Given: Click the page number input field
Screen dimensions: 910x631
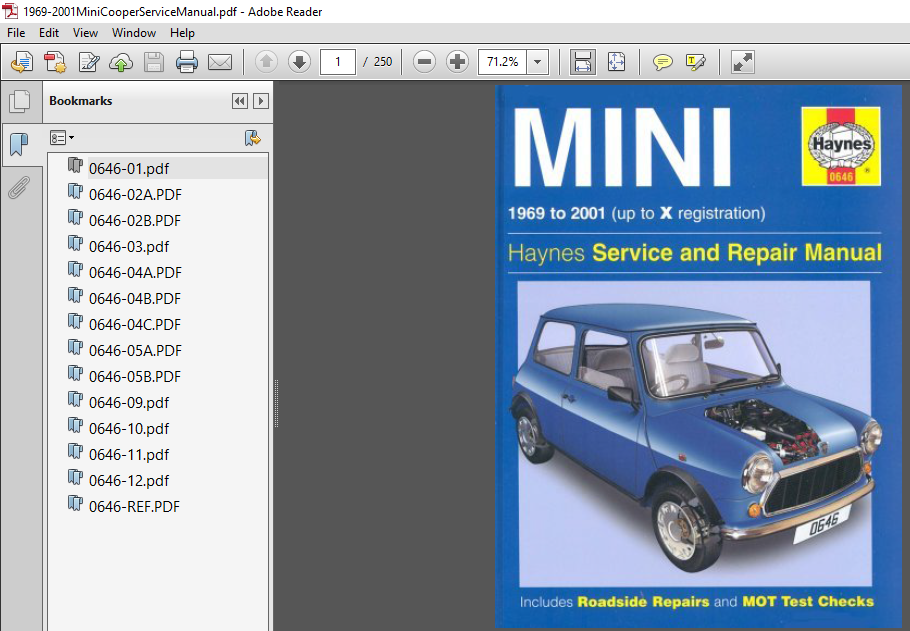Looking at the screenshot, I should pyautogui.click(x=338, y=62).
